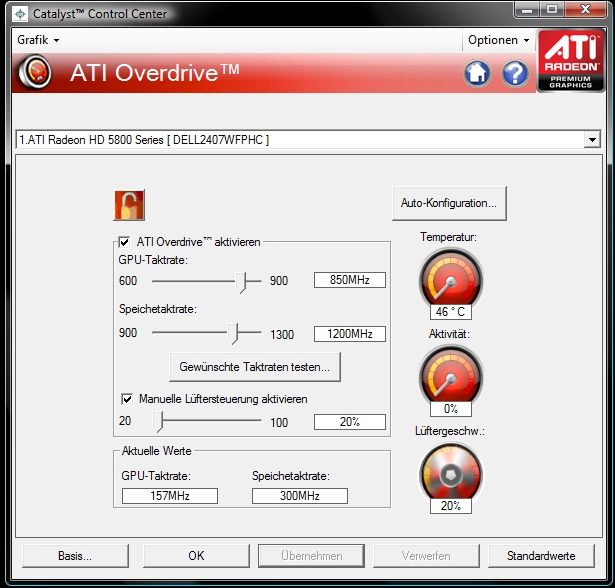This screenshot has width=615, height=588.
Task: Click the Speichertaktrate slider thumb
Action: click(x=233, y=333)
